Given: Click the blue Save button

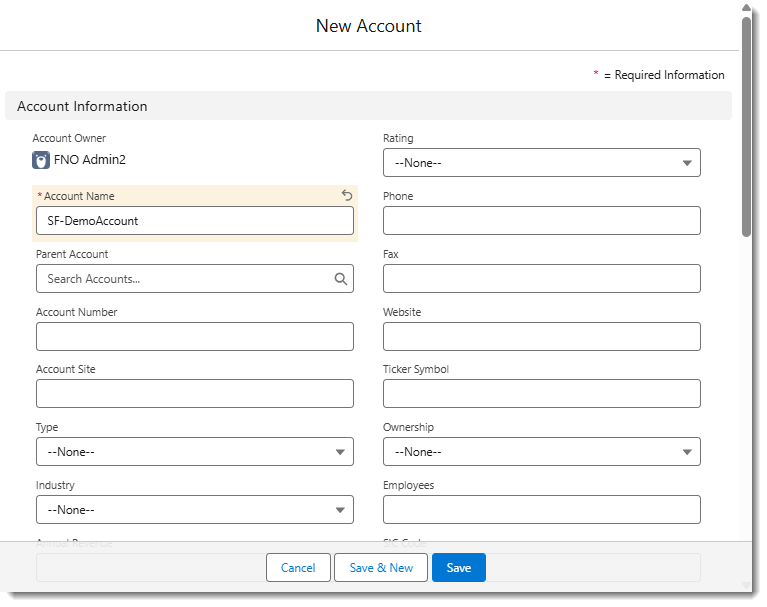Looking at the screenshot, I should coord(459,568).
